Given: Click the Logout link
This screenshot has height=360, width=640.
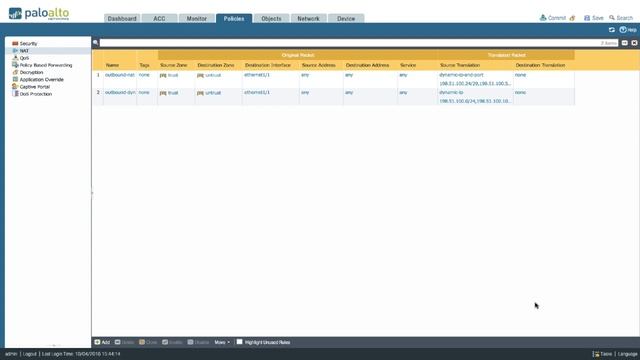Looking at the screenshot, I should click(29, 354).
